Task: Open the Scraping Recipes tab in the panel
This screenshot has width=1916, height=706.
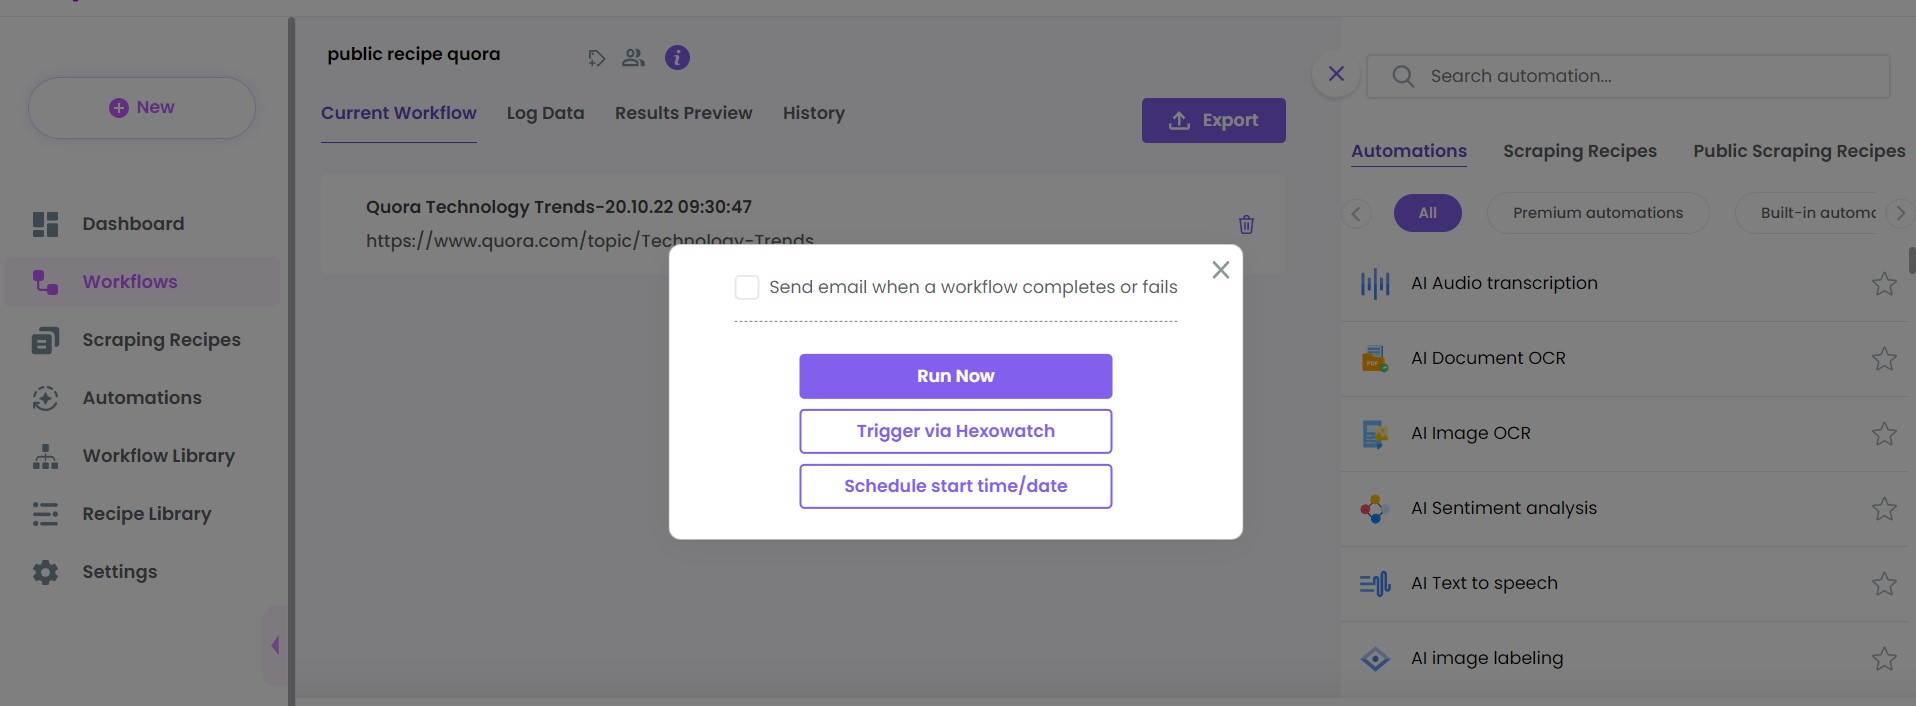Action: click(x=1580, y=151)
